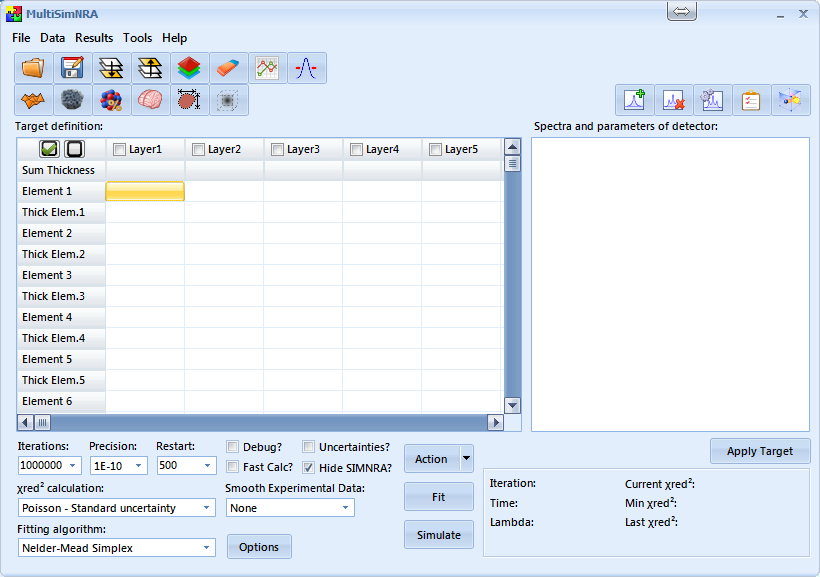
Task: Open the Help menu
Action: click(x=174, y=38)
